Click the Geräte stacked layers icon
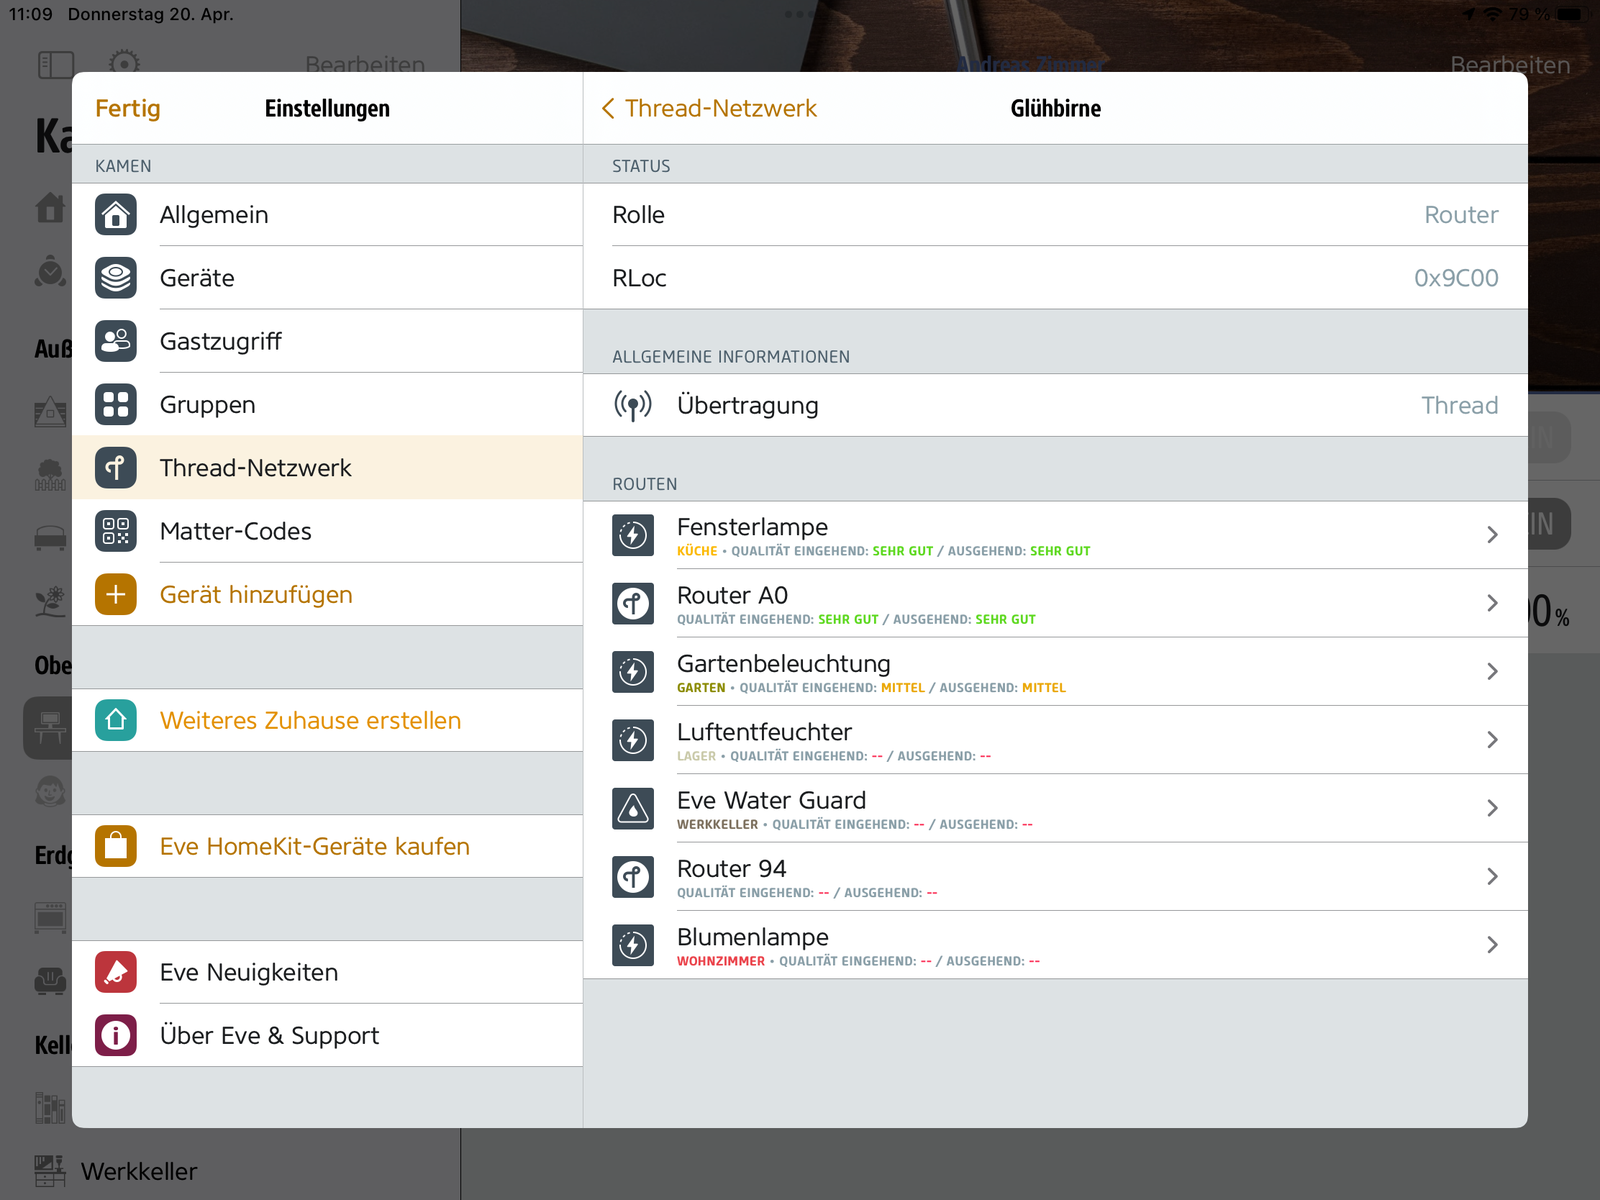Image resolution: width=1600 pixels, height=1200 pixels. (x=116, y=278)
